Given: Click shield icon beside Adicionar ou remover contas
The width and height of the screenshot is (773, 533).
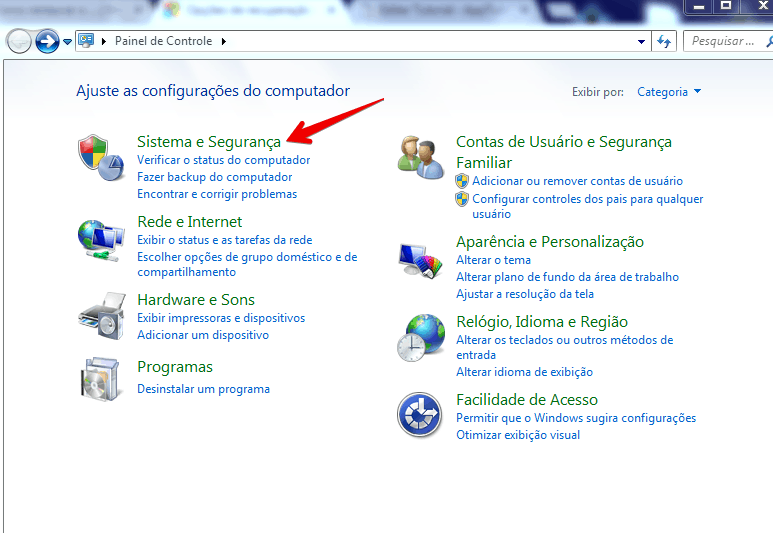Looking at the screenshot, I should pyautogui.click(x=462, y=181).
